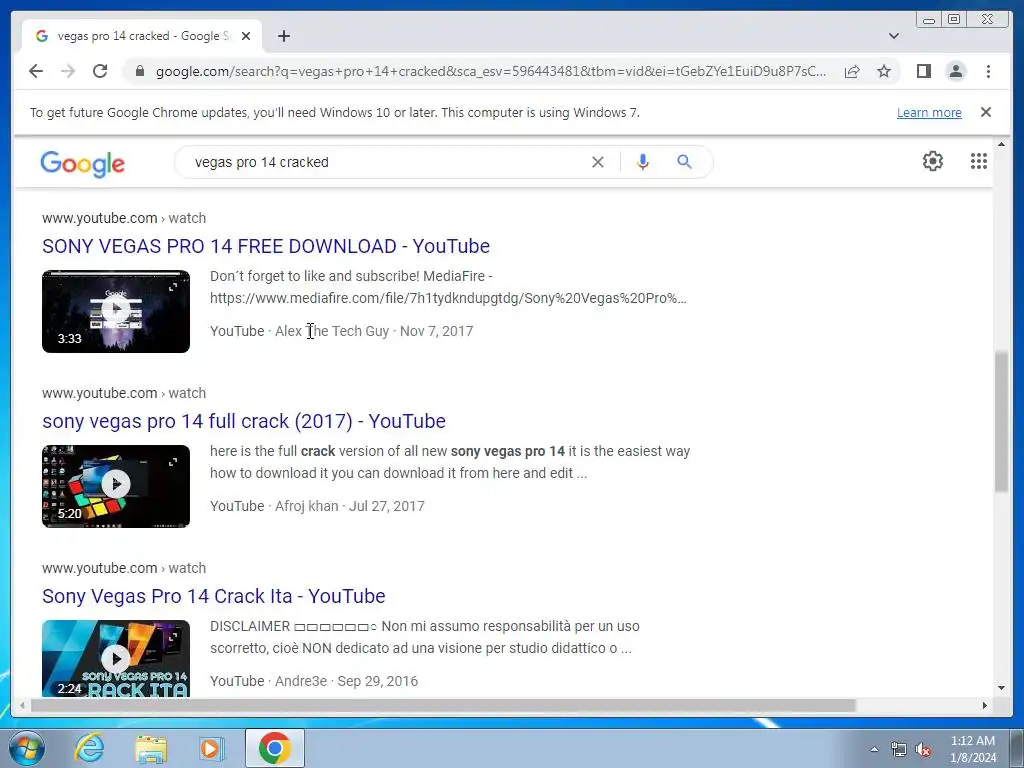The height and width of the screenshot is (768, 1024).
Task: Open Learn more about Chrome updates
Action: tap(929, 112)
